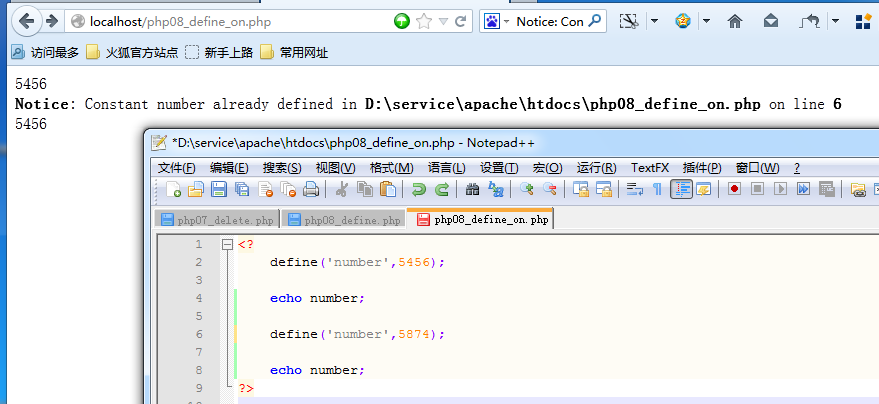Close current document using toolbar icon
The height and width of the screenshot is (404, 879).
coord(265,189)
